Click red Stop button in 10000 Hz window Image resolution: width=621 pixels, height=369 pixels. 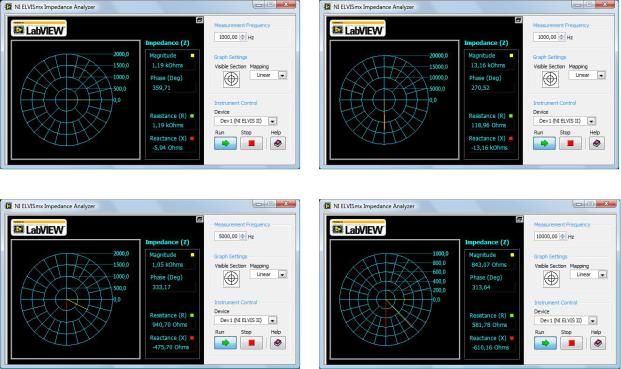571,343
